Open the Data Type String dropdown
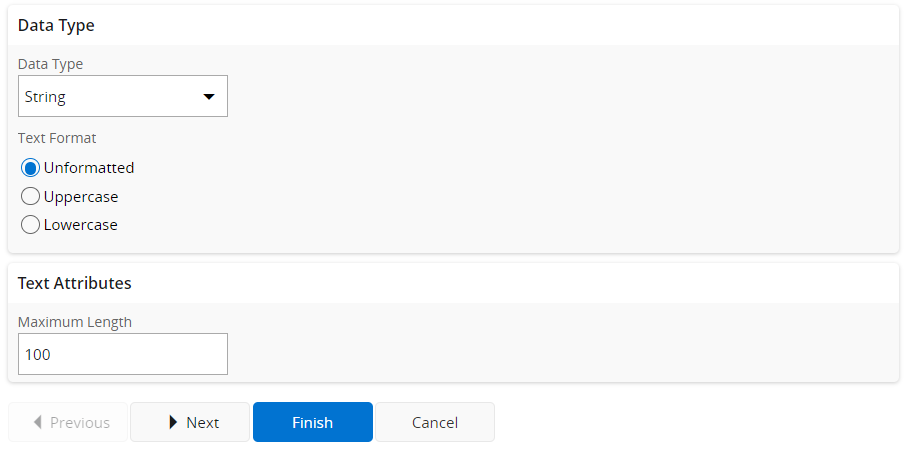Screen dimensions: 910x453 pos(122,97)
